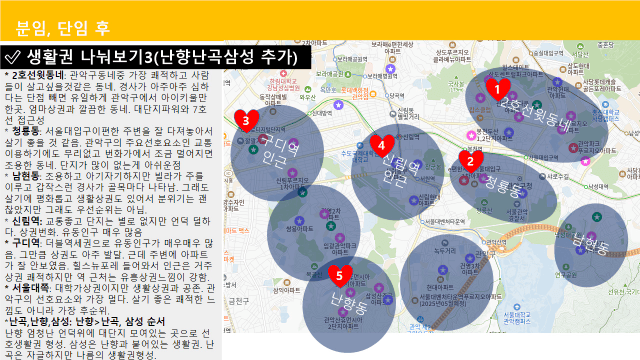Screen dimensions: 640x360
Task: Click the 서울관악경찰서 map label
Action: (x=517, y=215)
